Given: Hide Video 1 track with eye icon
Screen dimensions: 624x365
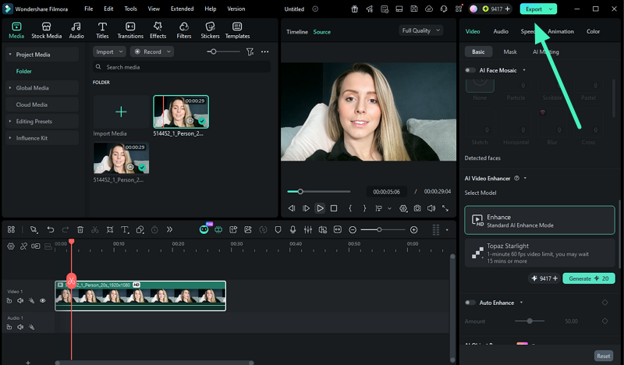Looking at the screenshot, I should (x=43, y=301).
